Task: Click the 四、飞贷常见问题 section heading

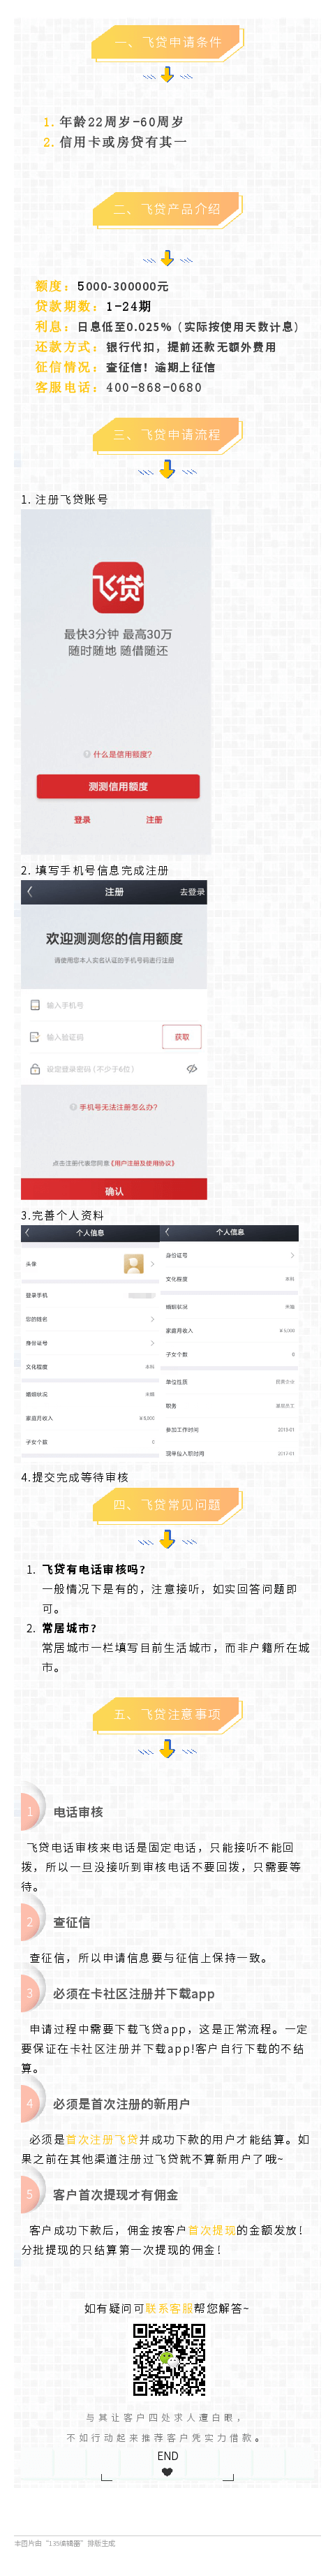Action: [x=167, y=1504]
